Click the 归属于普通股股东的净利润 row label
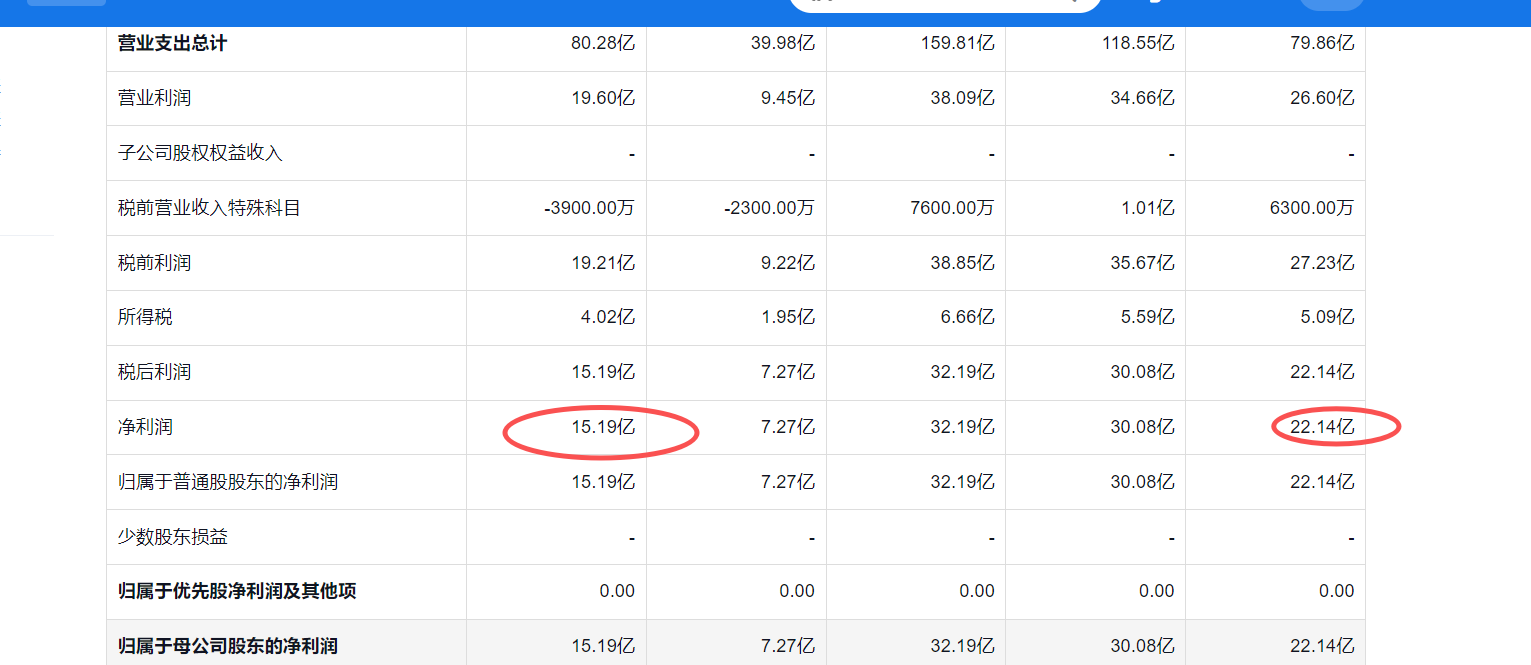1531x665 pixels. pos(228,482)
